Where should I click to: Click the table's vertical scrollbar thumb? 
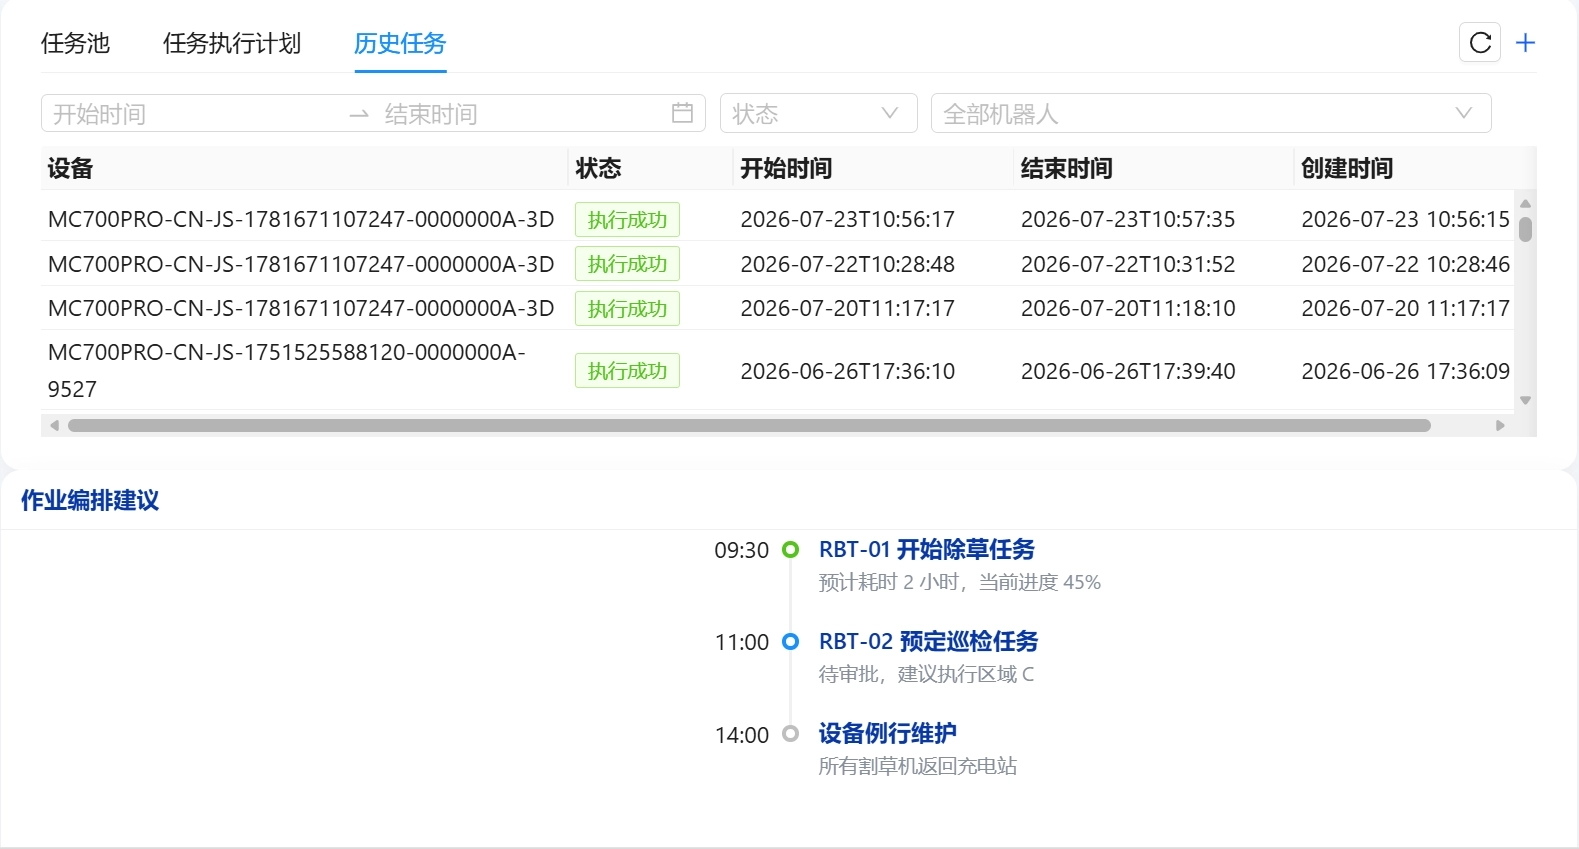[x=1525, y=229]
